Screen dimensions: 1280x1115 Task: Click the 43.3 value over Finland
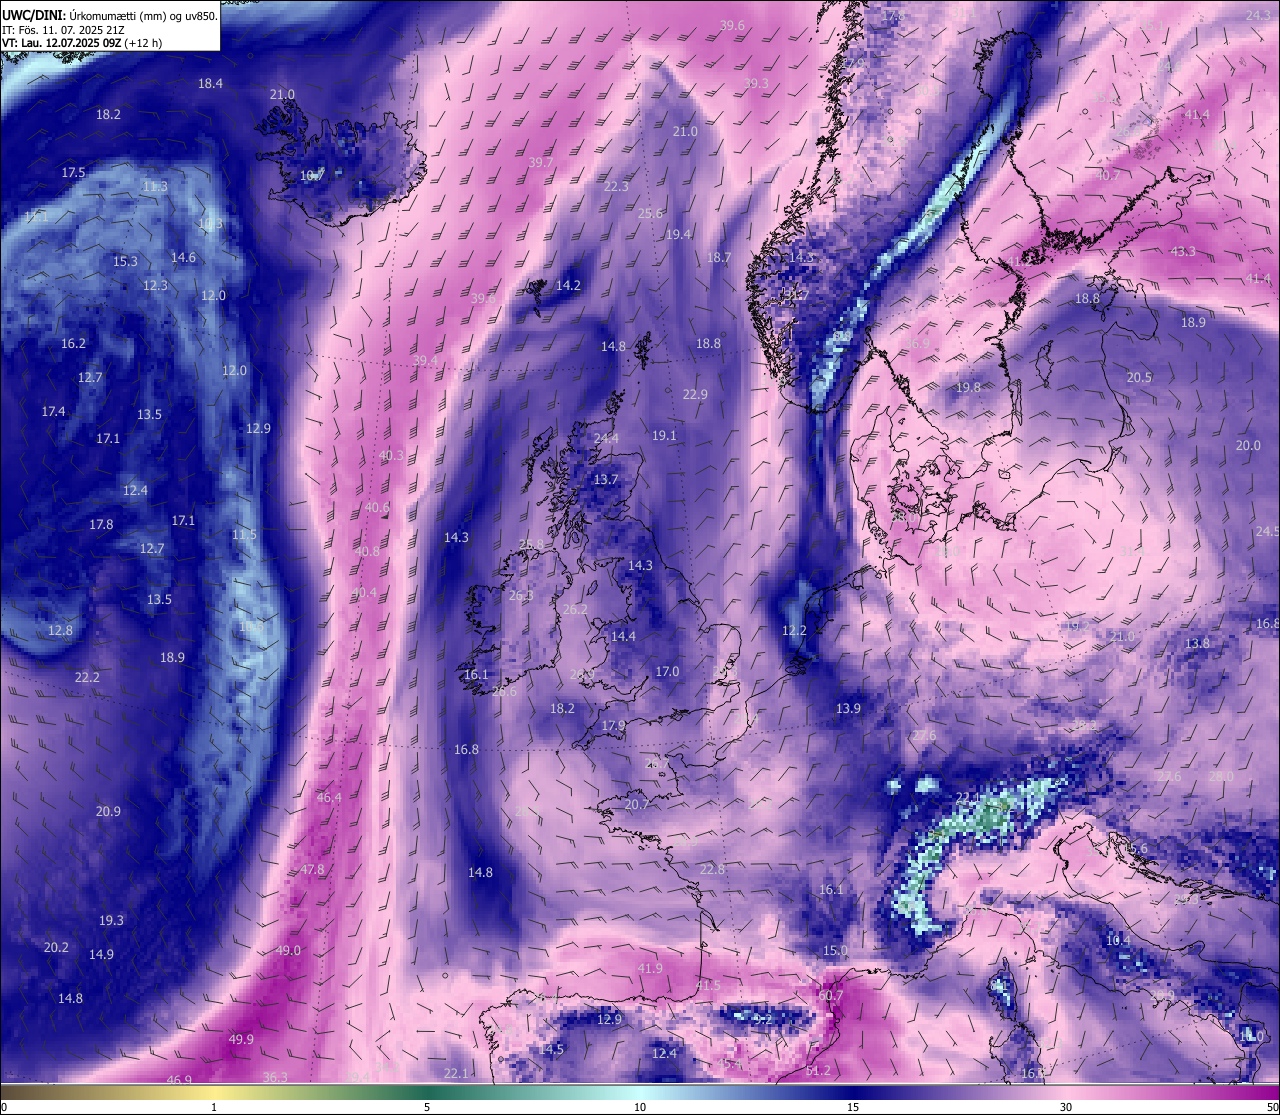pyautogui.click(x=1183, y=252)
